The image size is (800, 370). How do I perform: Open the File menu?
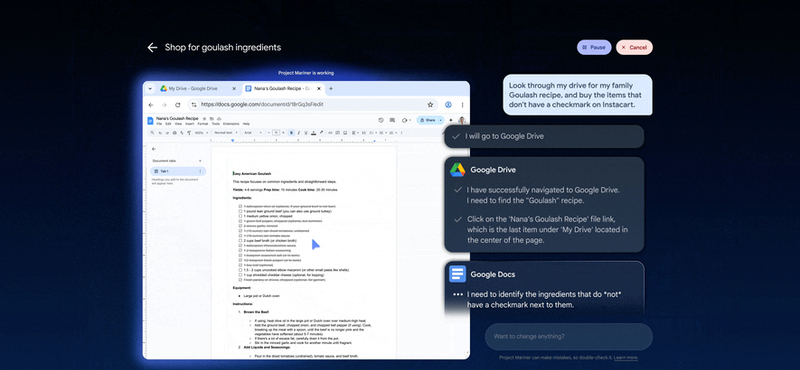(159, 124)
